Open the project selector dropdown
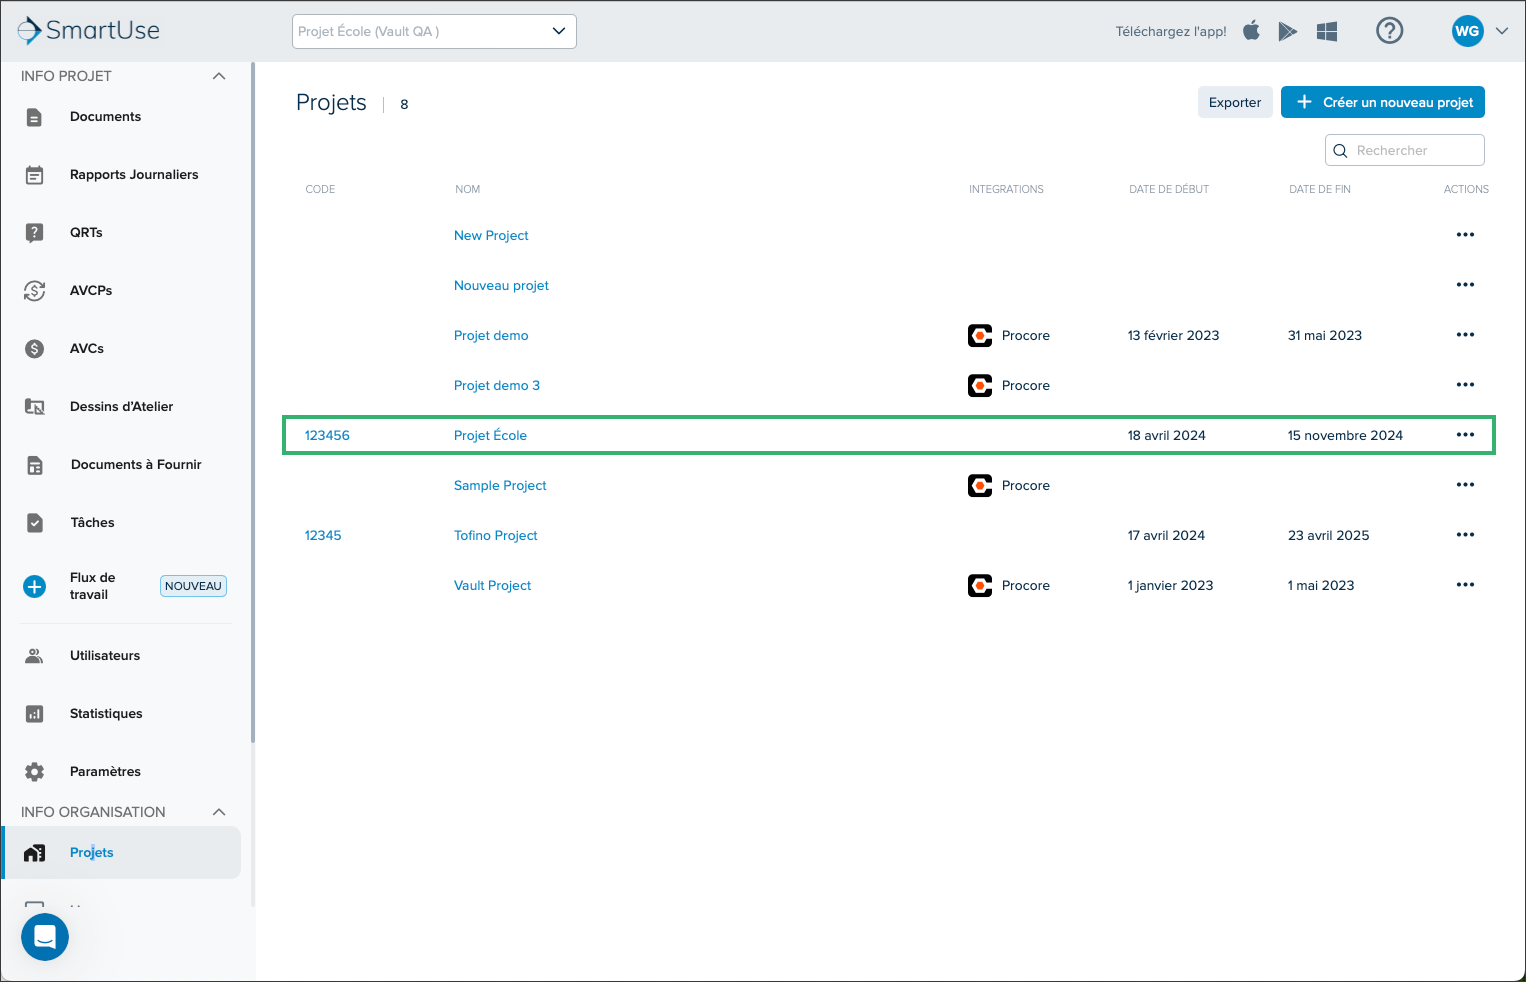Image resolution: width=1526 pixels, height=982 pixels. [x=434, y=31]
